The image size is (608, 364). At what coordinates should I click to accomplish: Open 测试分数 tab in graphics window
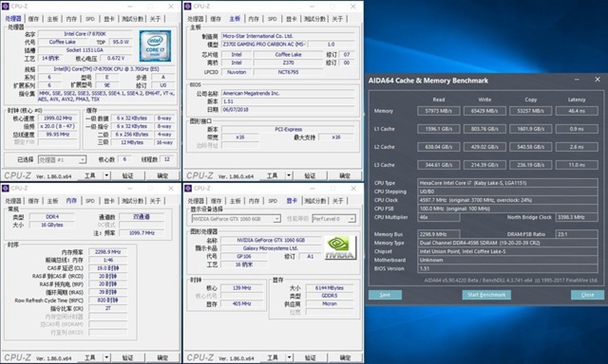(315, 201)
